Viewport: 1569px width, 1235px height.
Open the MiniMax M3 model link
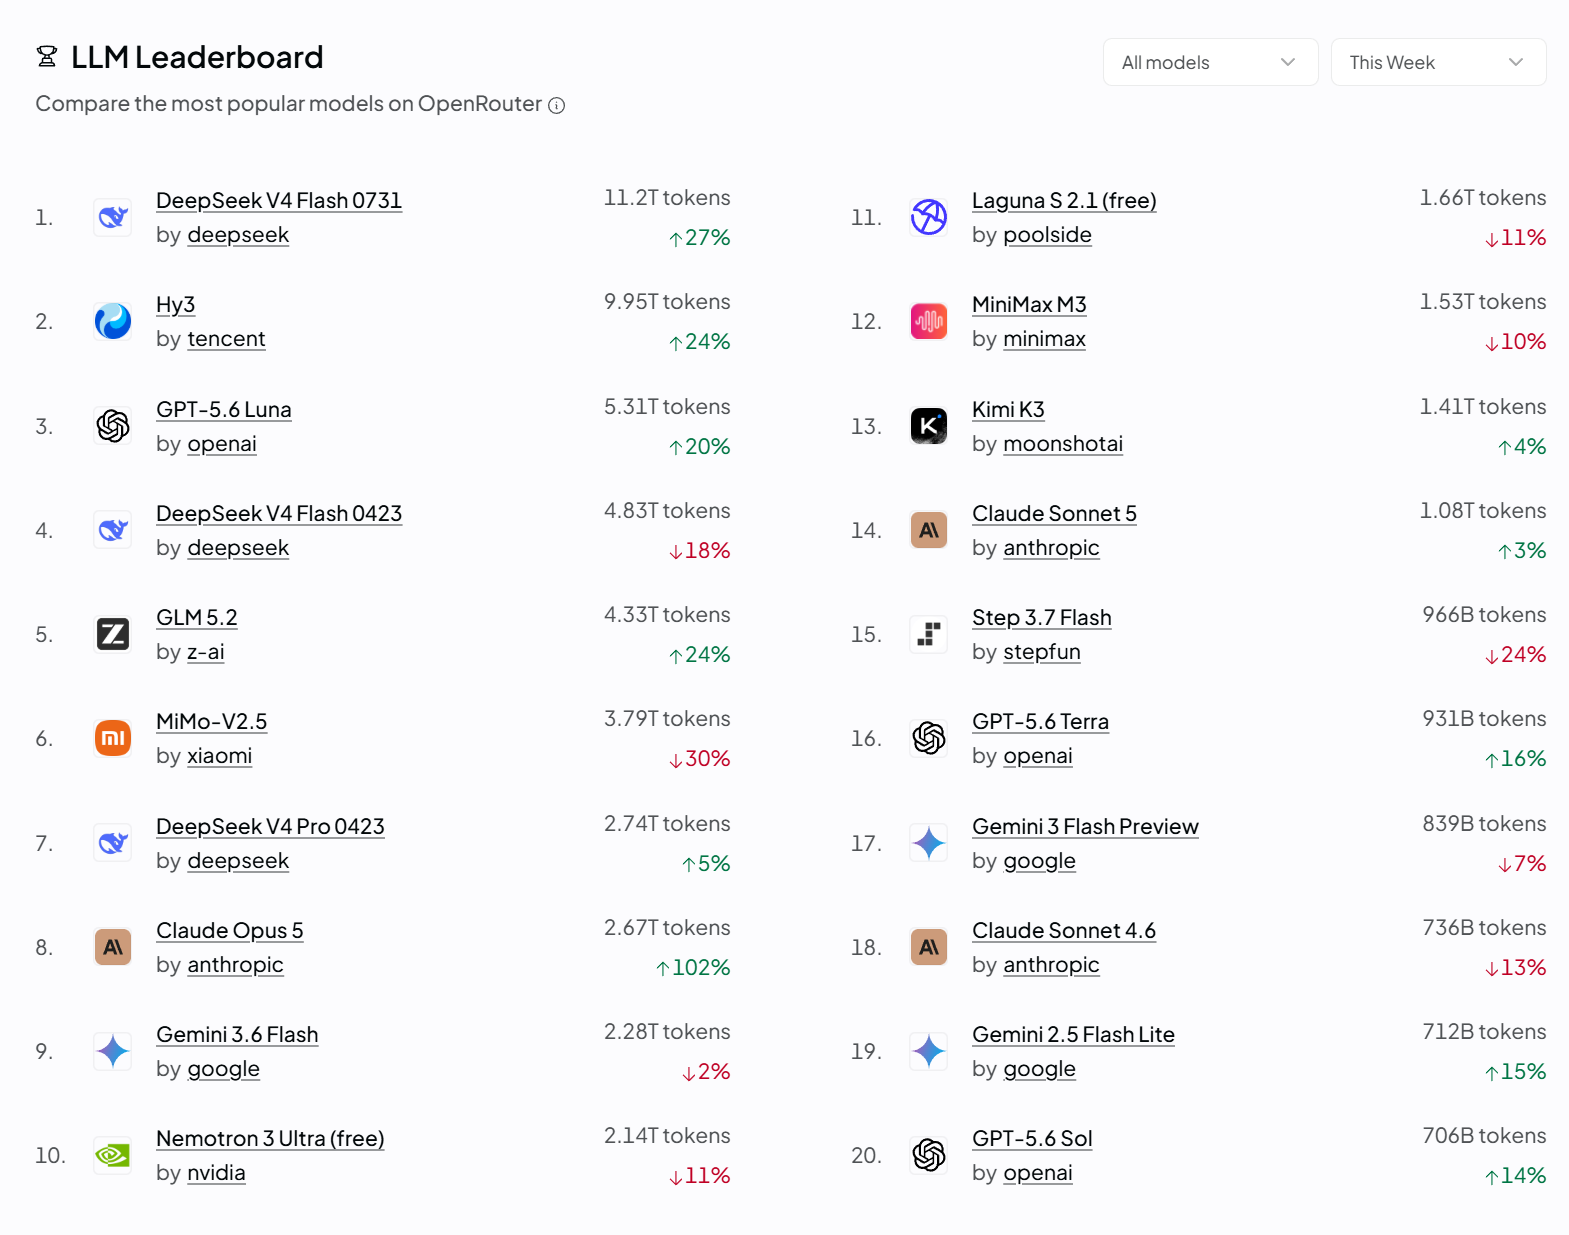coord(1029,305)
